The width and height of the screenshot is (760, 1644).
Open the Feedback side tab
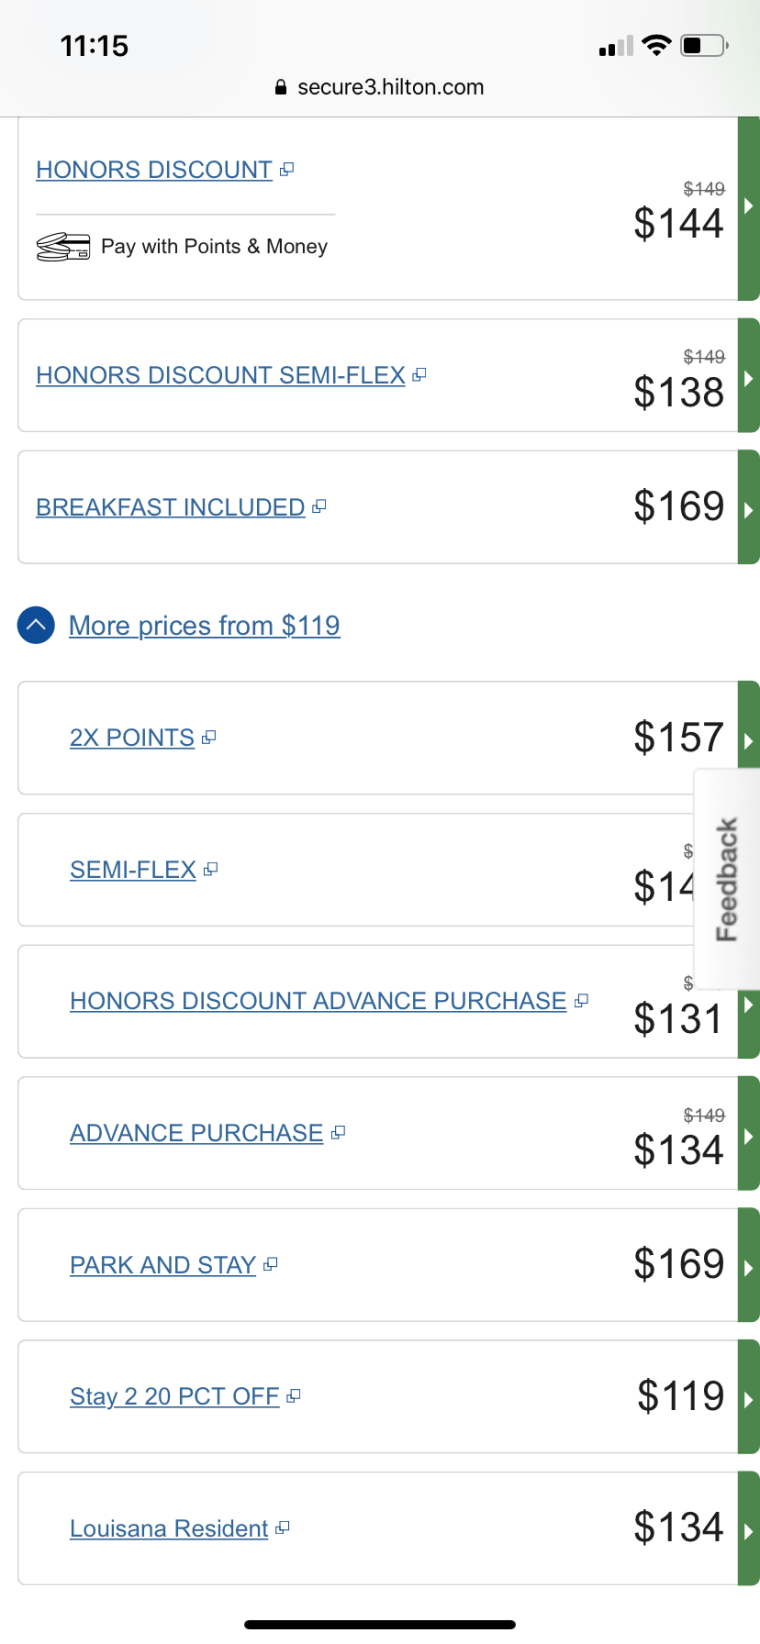click(x=727, y=879)
